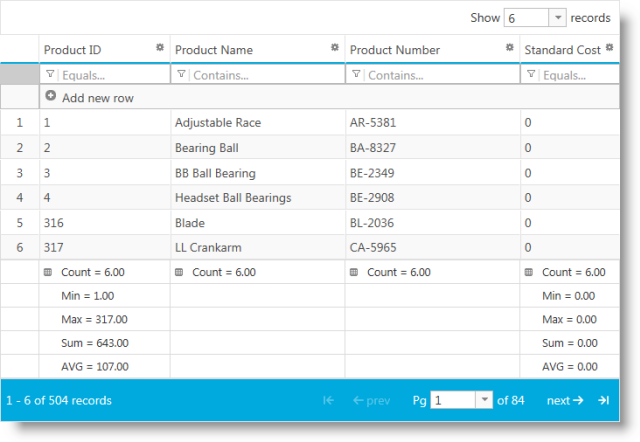Click summary icon under Product Name column
The width and height of the screenshot is (640, 442).
(179, 272)
